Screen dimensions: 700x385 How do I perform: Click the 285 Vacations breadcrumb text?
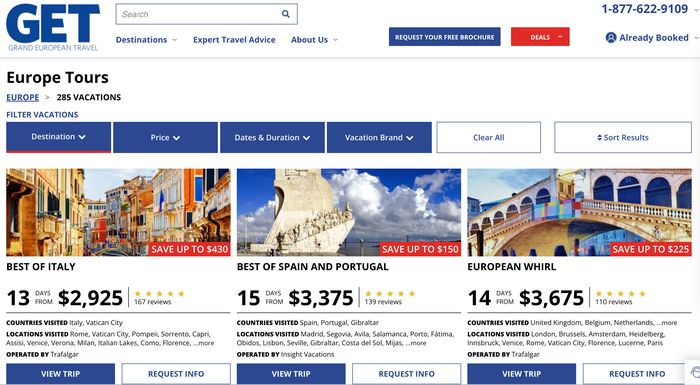[x=89, y=97]
